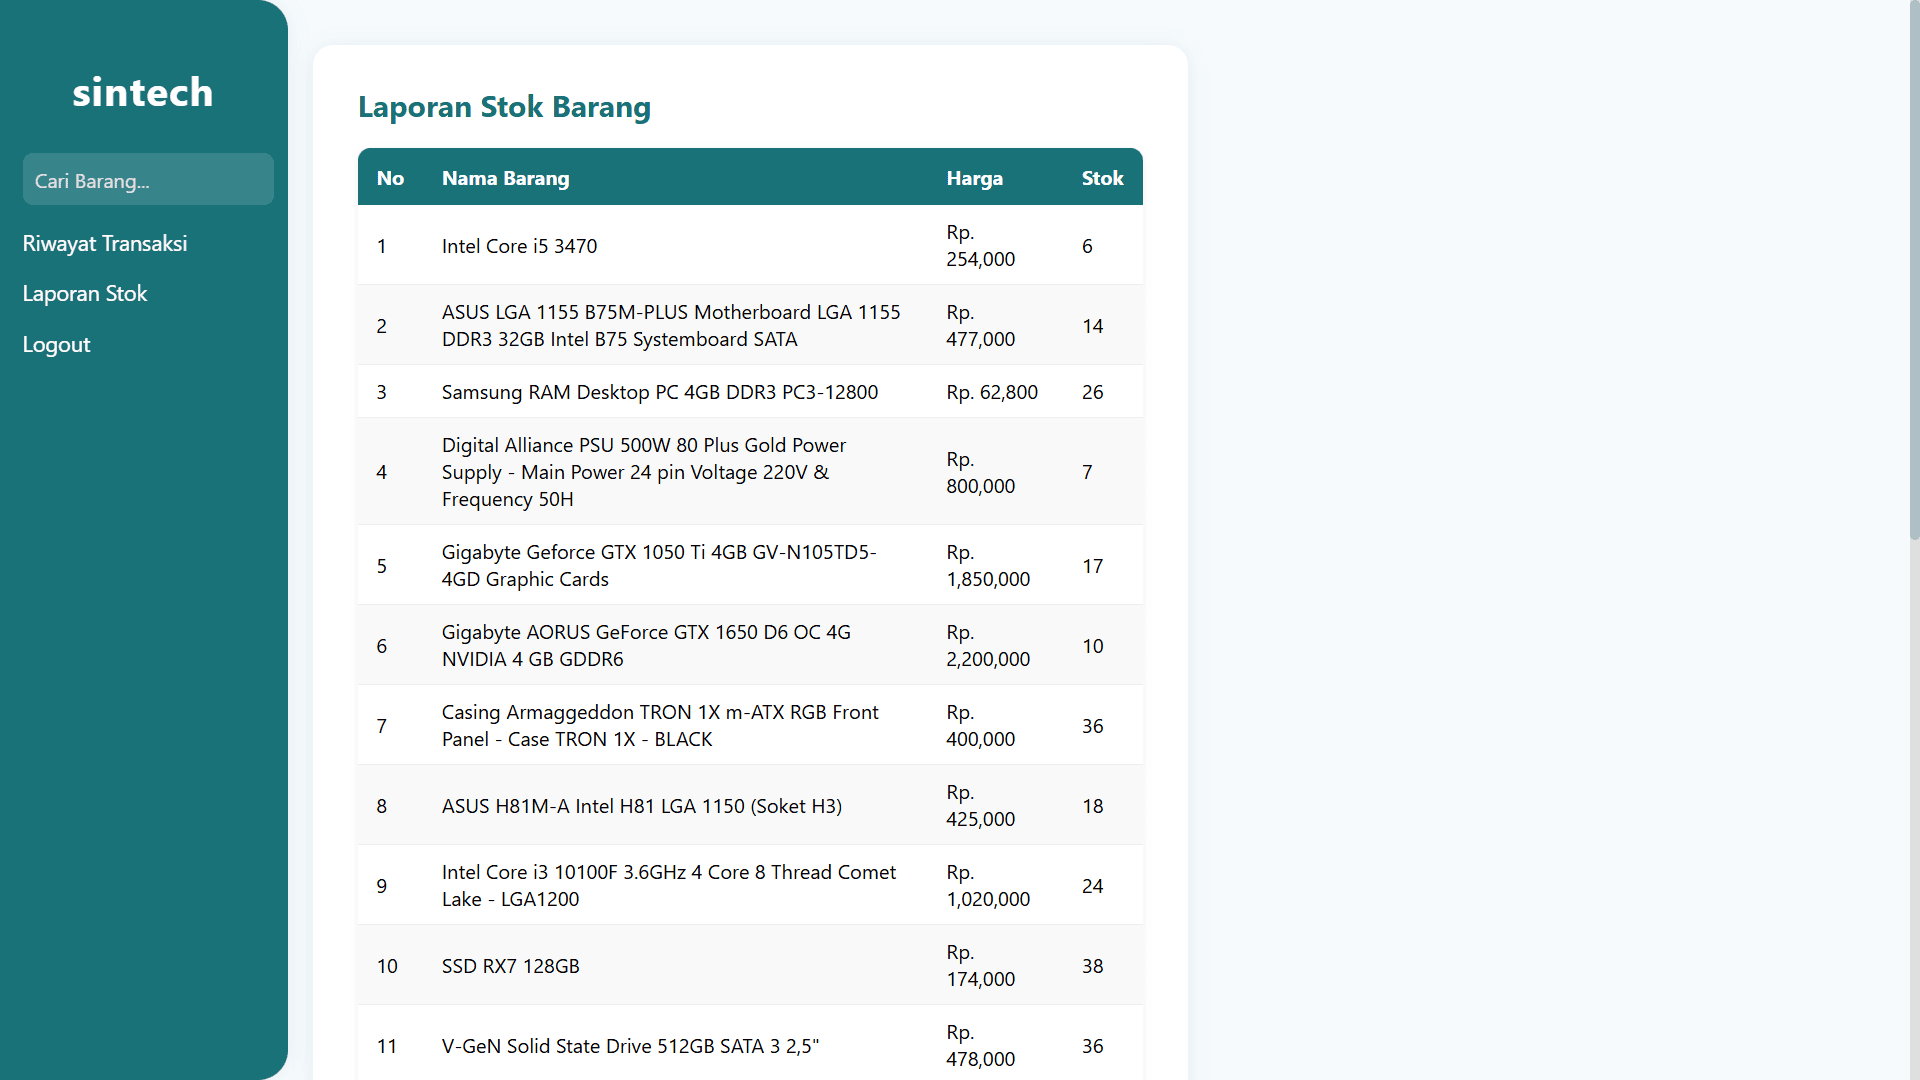The height and width of the screenshot is (1080, 1920).
Task: Select price Rp. 62,800
Action: (992, 392)
